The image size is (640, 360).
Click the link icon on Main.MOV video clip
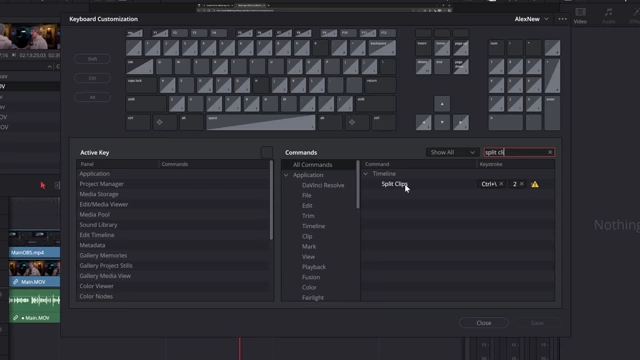click(16, 282)
